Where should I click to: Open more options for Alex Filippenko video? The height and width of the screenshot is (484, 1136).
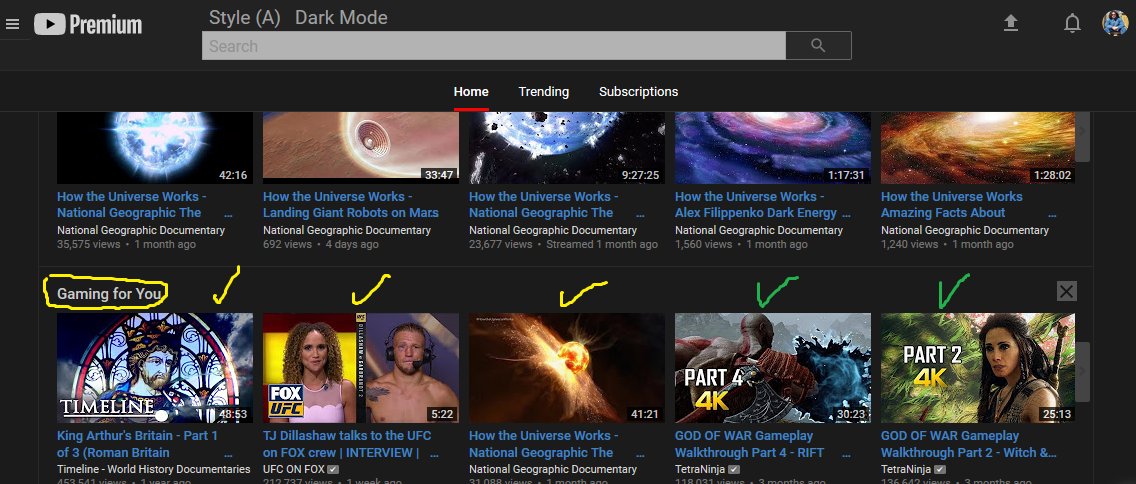tap(847, 214)
